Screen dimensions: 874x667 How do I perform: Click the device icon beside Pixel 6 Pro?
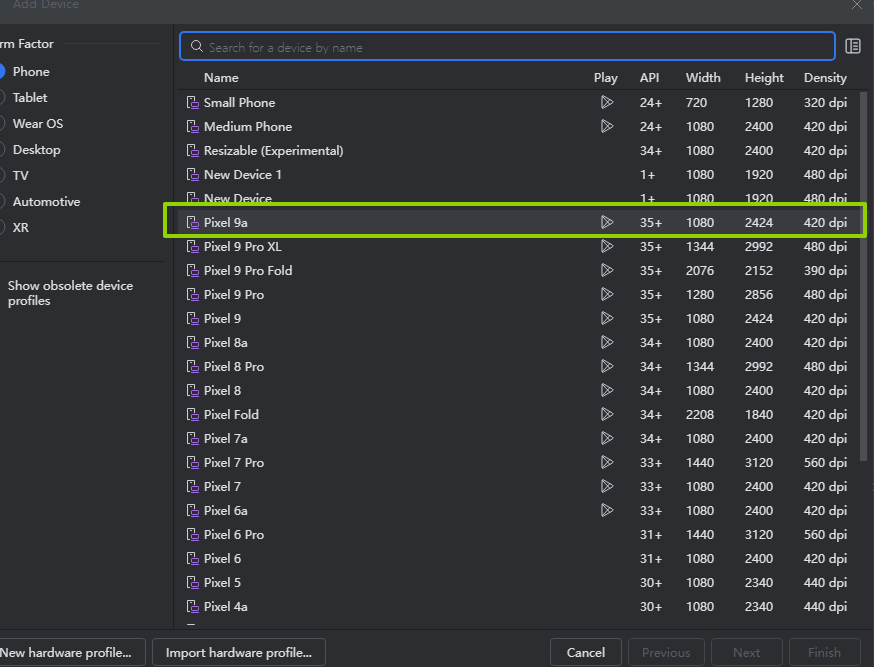click(193, 534)
